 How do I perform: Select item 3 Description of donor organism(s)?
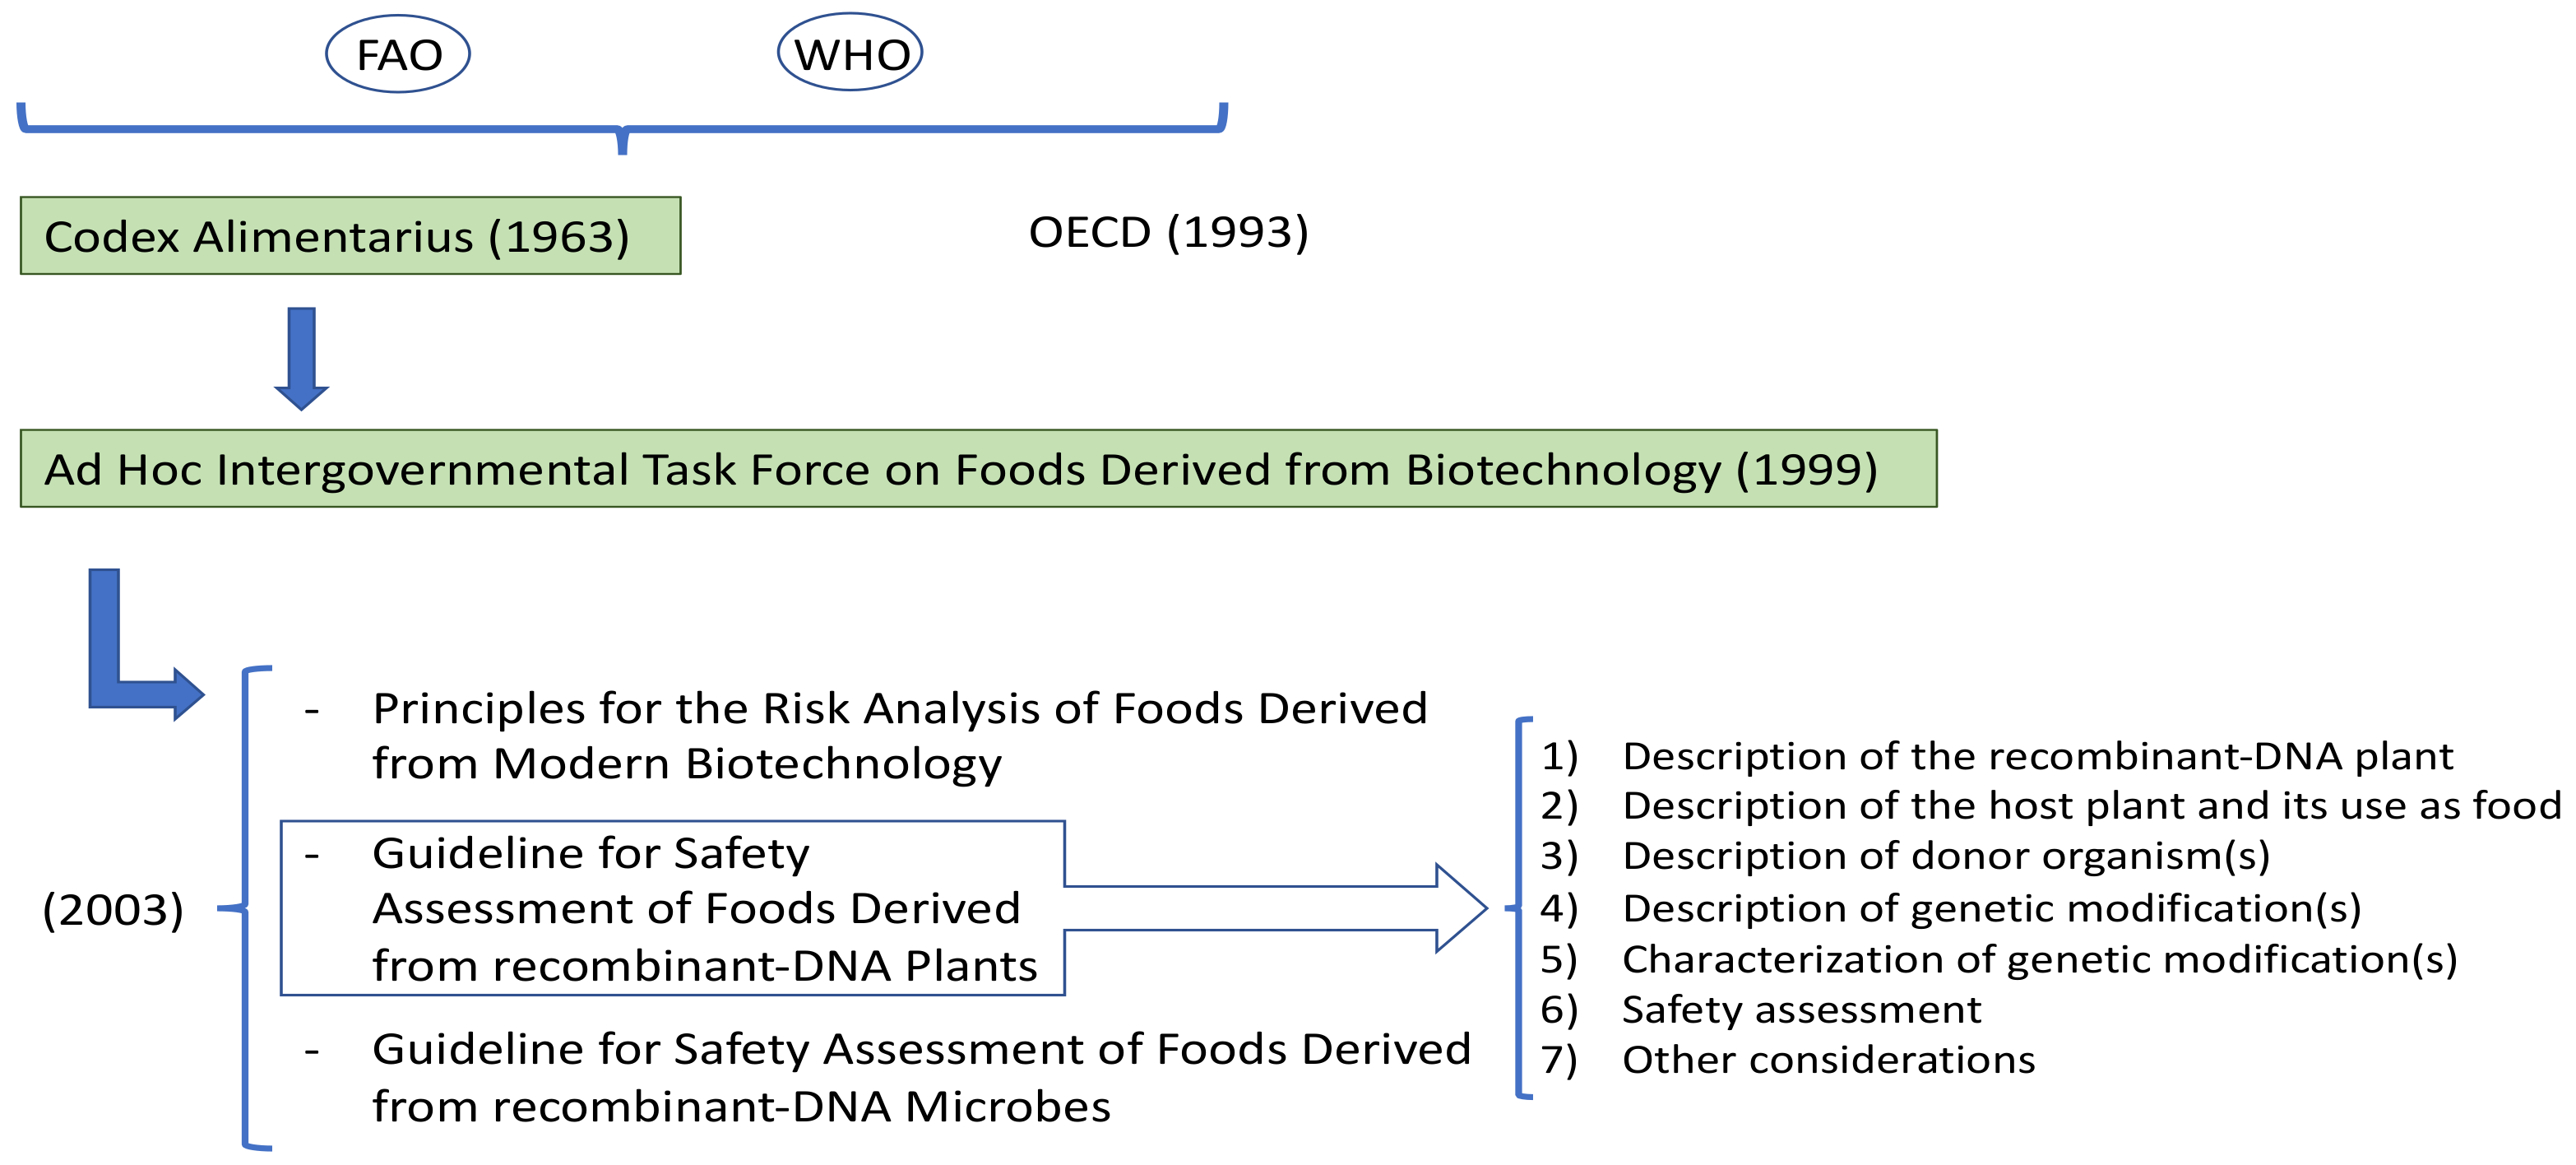coord(1945,856)
